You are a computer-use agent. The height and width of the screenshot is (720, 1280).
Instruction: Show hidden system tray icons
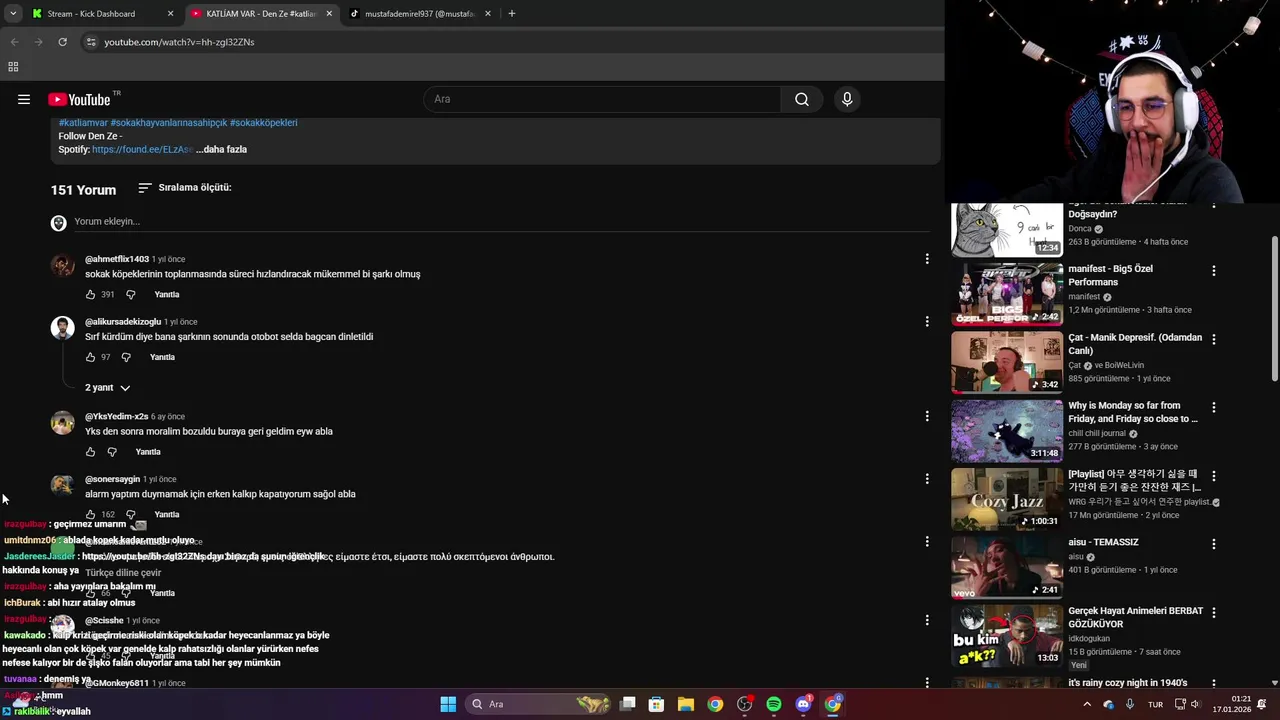point(1087,704)
